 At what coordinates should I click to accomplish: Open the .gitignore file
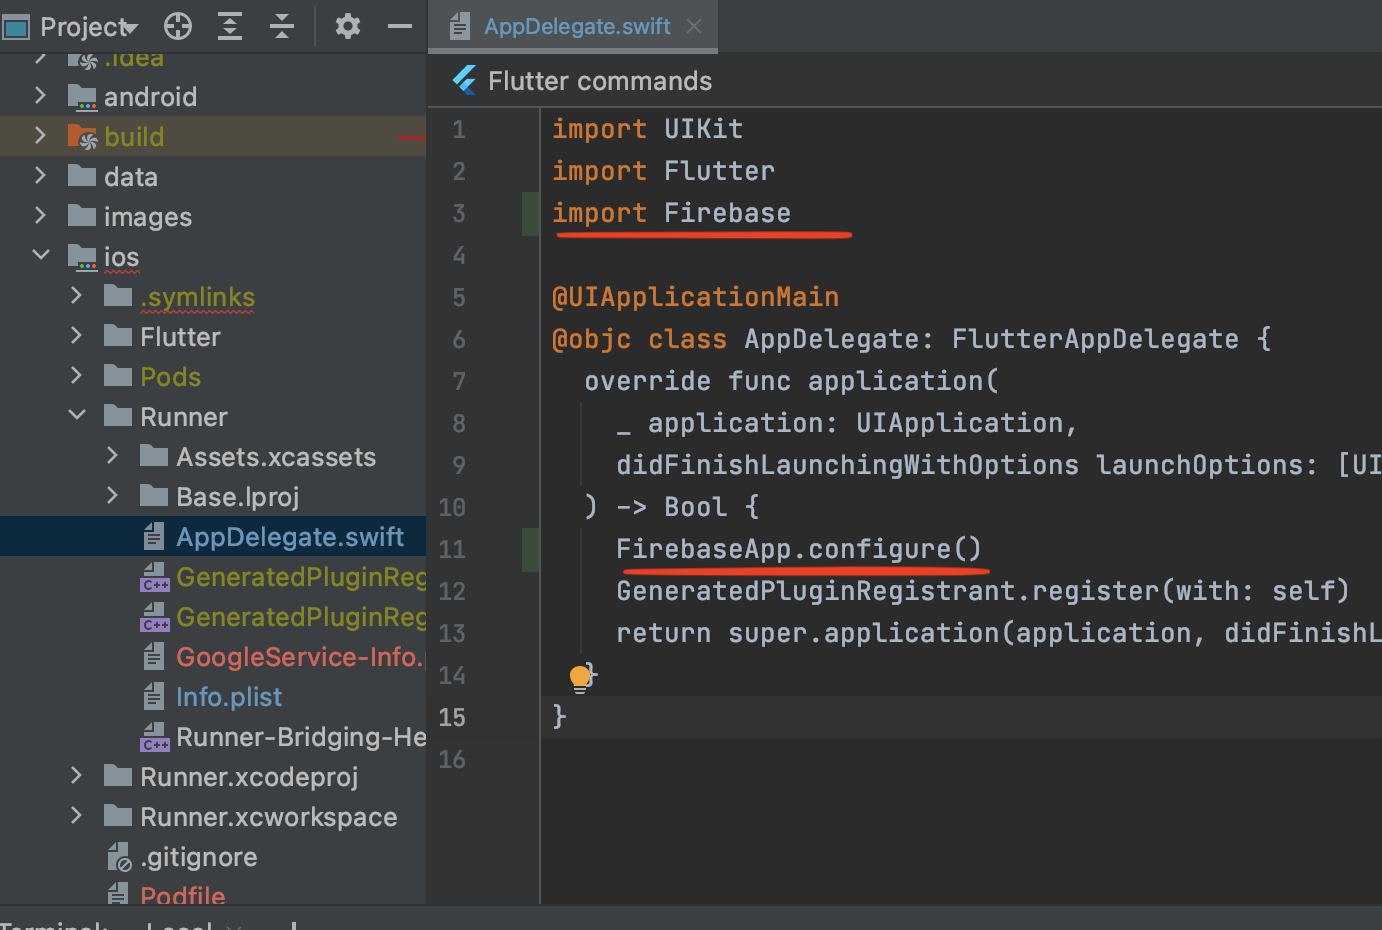199,857
